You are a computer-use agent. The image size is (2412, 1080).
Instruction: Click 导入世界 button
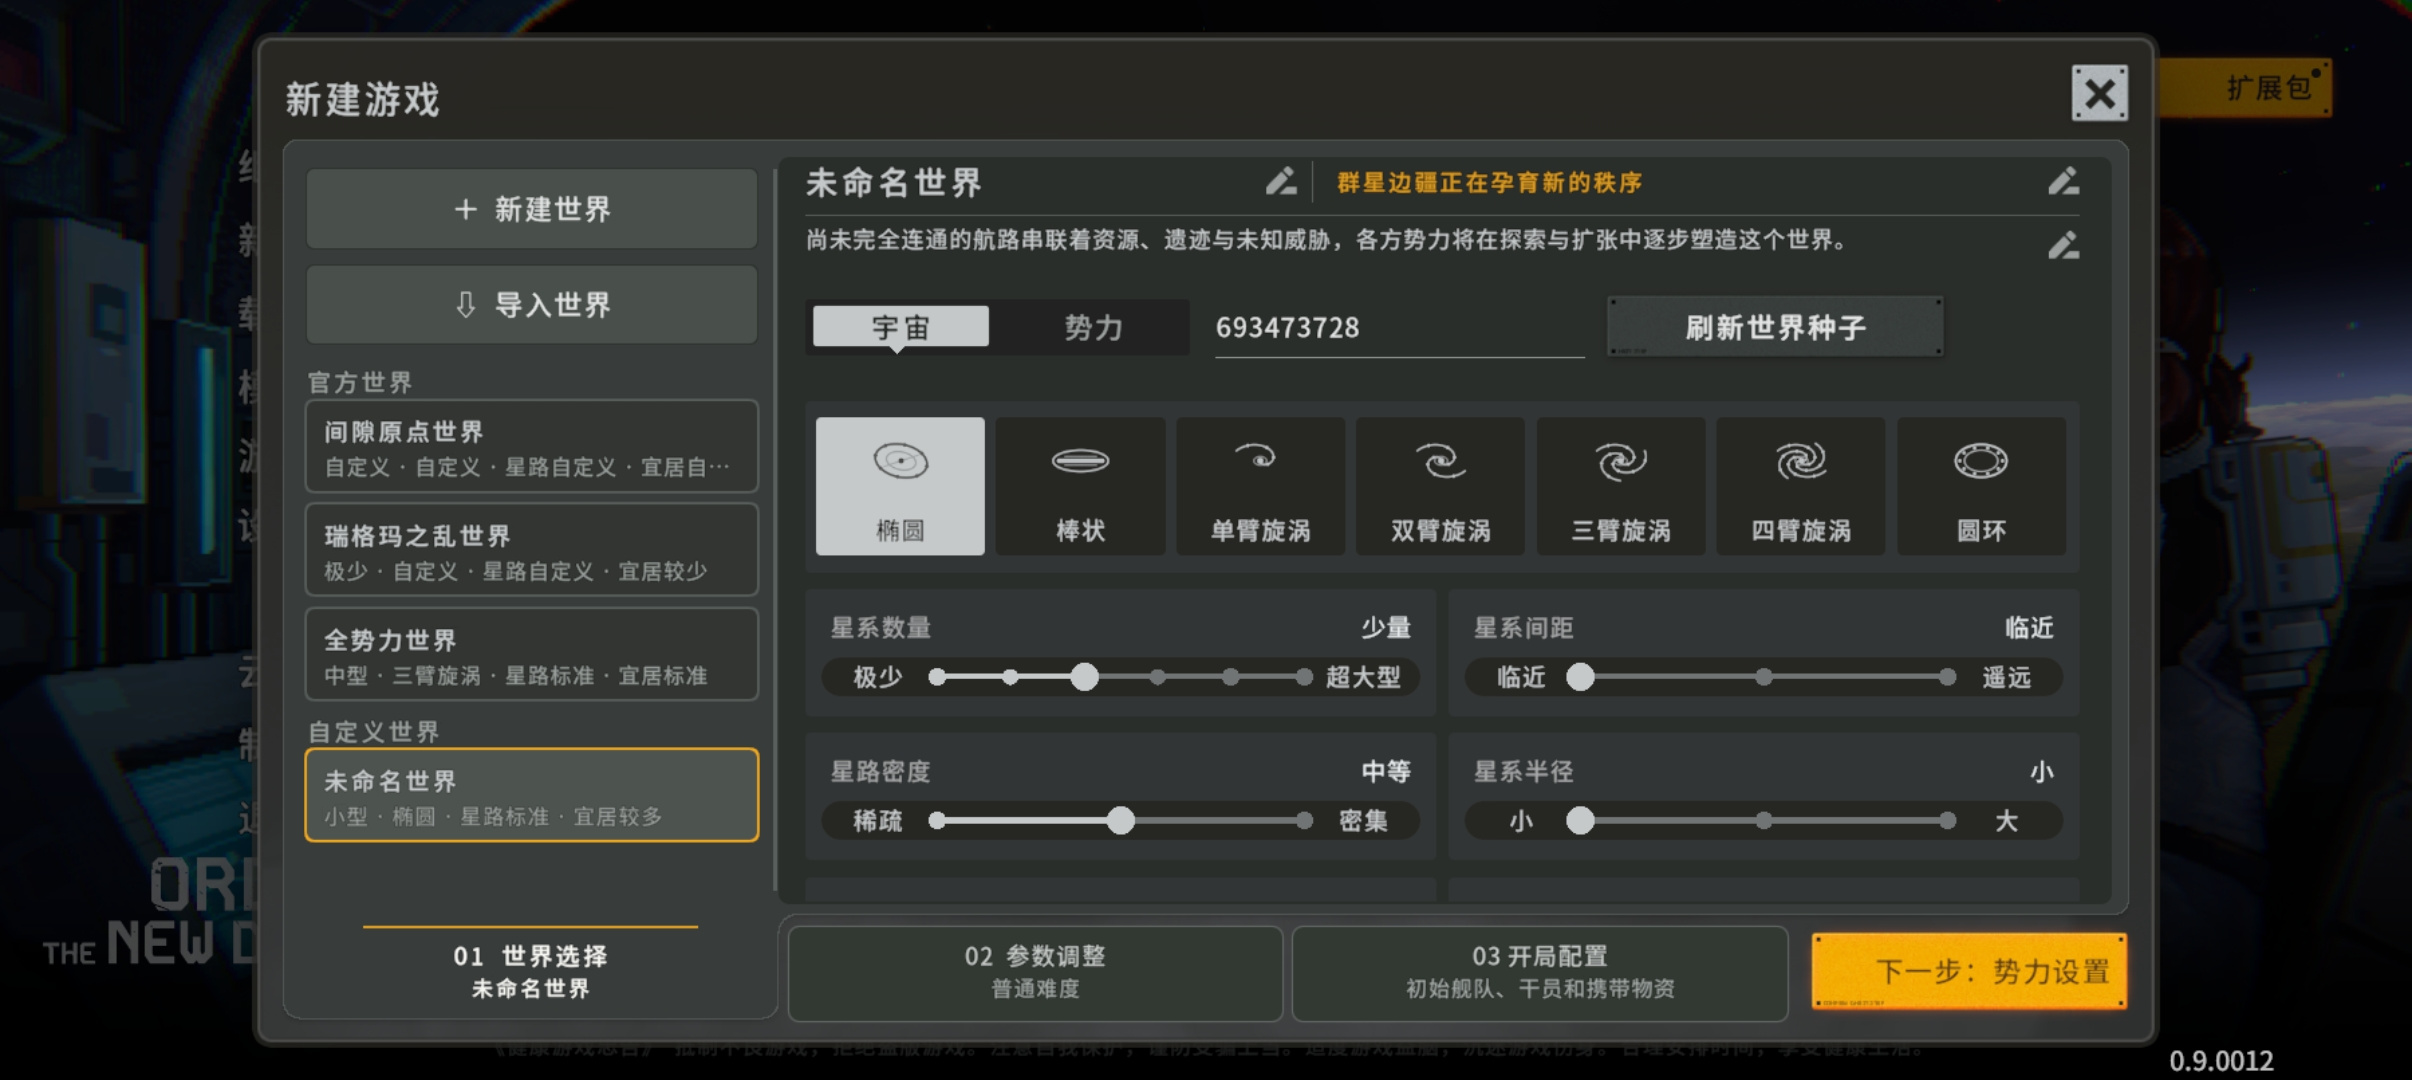point(531,305)
